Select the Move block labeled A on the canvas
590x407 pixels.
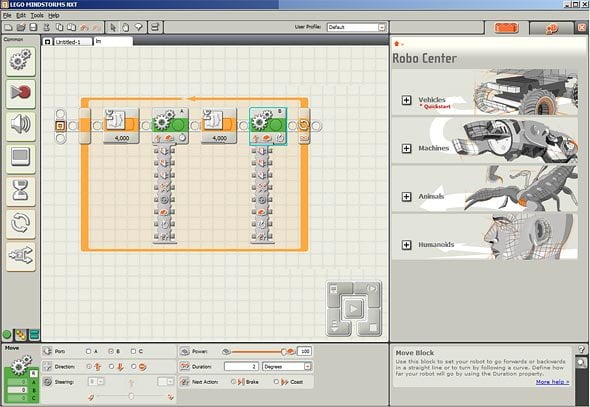[170, 125]
